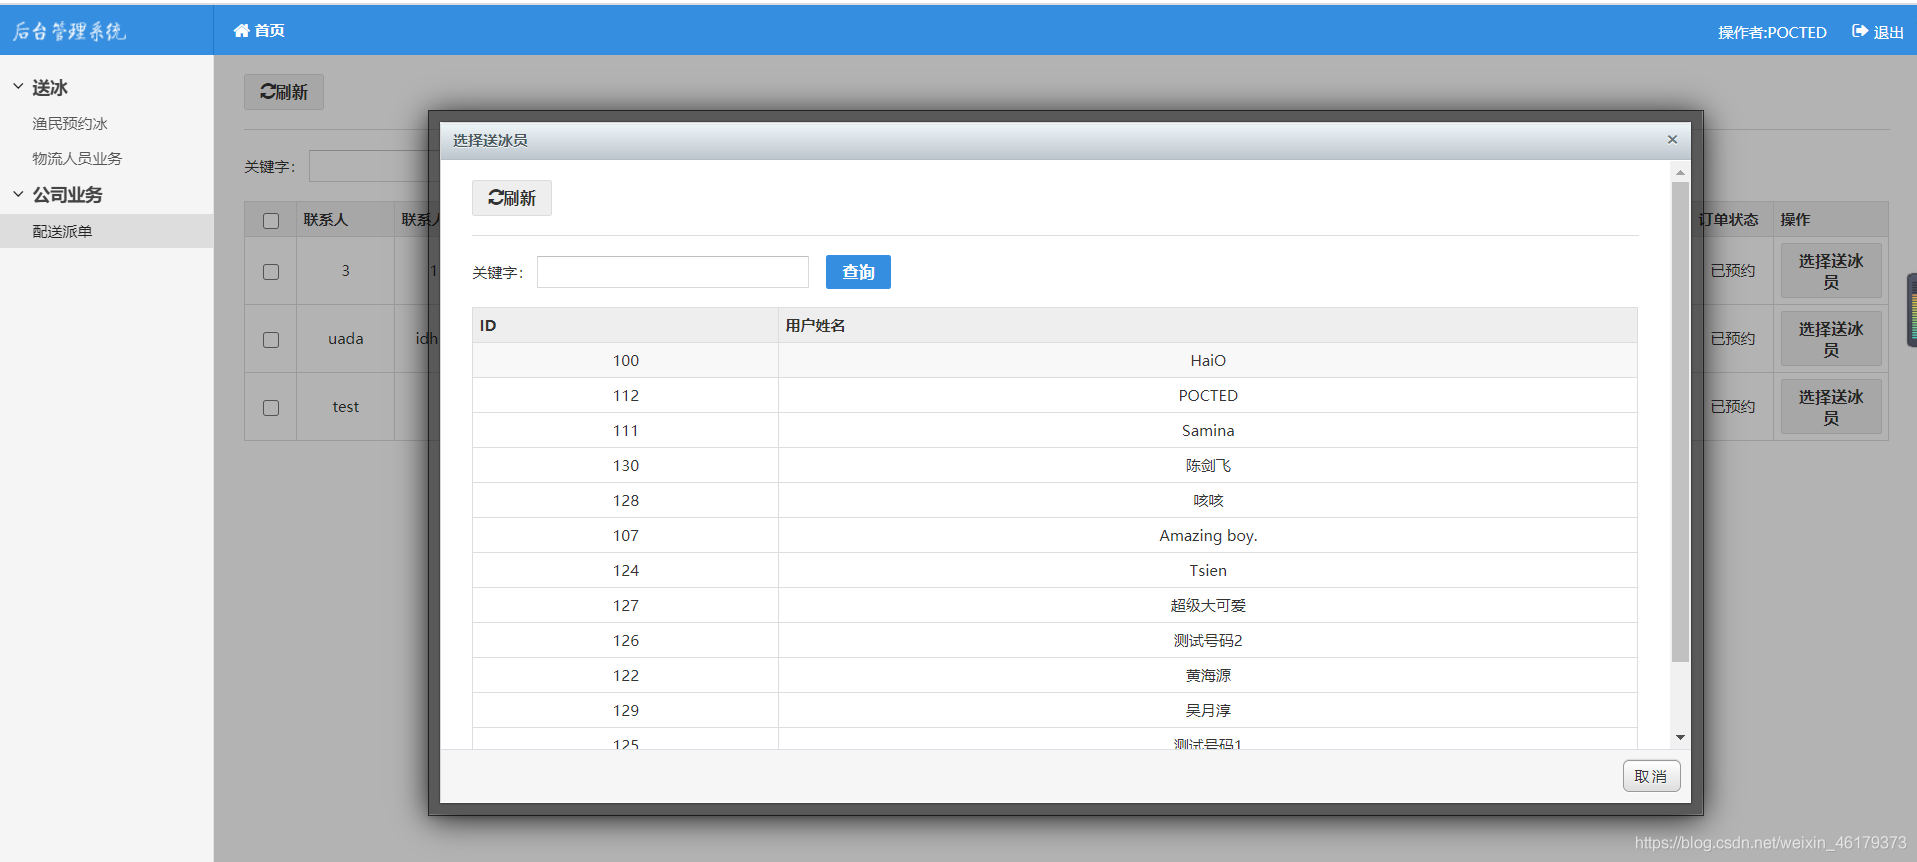Select user Tsien in the list
Viewport: 1917px width, 862px height.
point(1208,570)
